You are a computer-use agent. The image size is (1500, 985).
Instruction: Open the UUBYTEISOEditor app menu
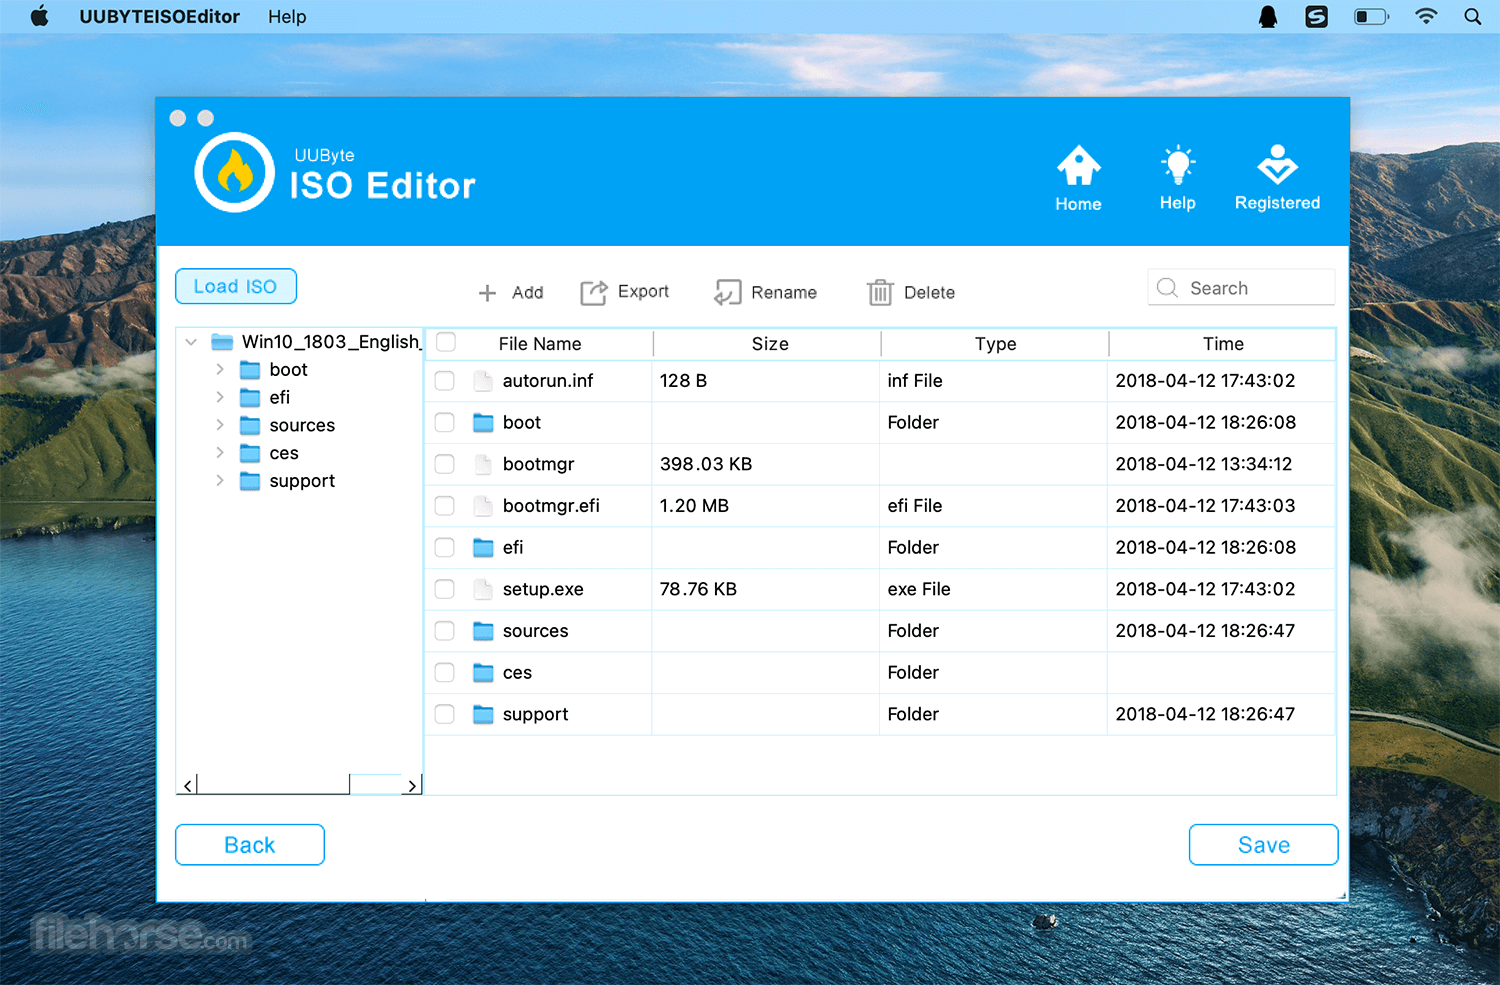click(x=160, y=17)
